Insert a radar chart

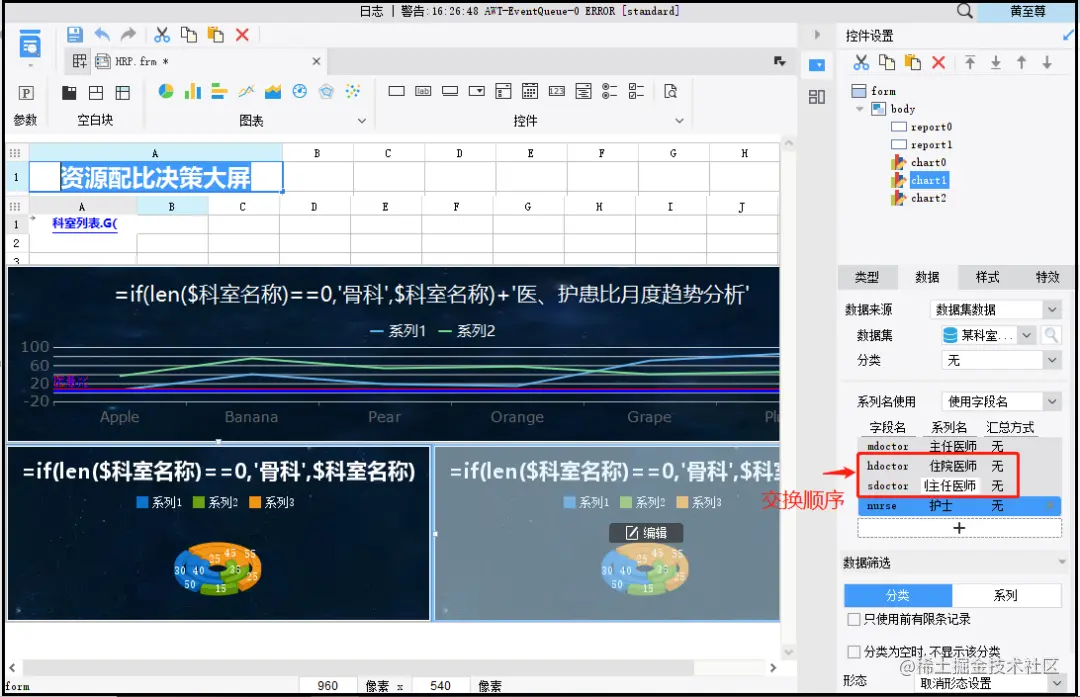coord(326,91)
